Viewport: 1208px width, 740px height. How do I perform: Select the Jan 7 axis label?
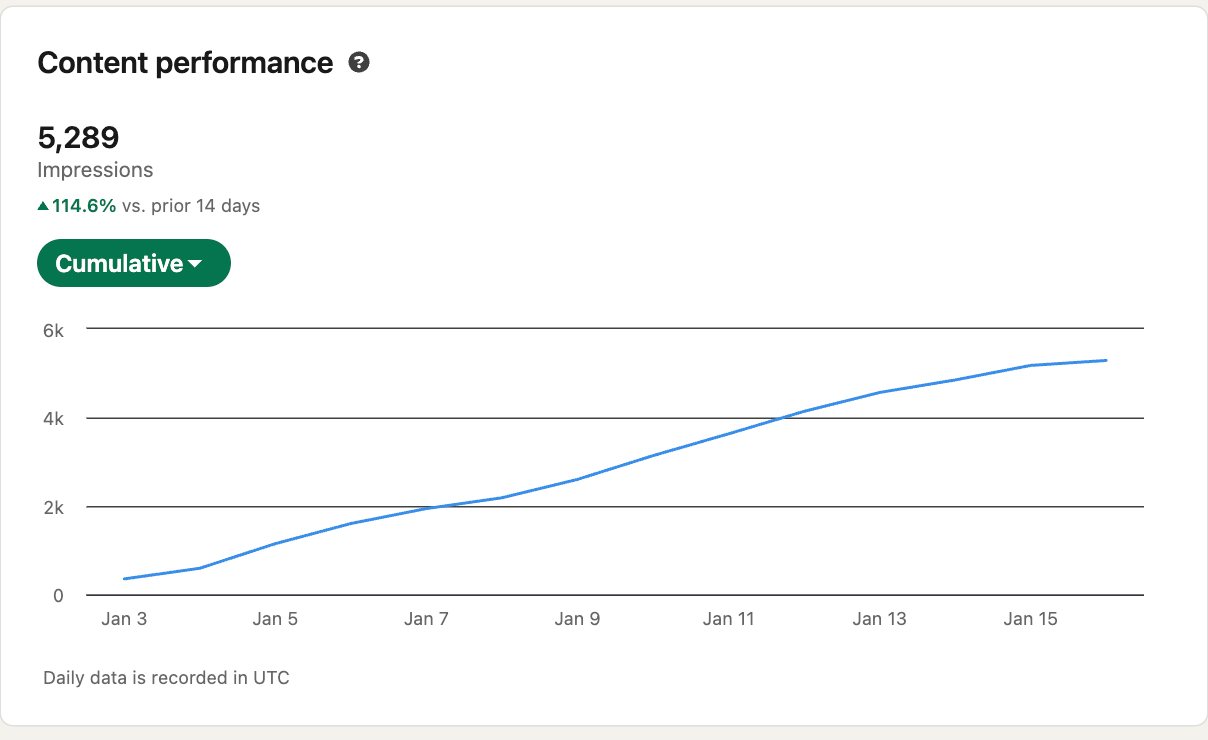[426, 619]
